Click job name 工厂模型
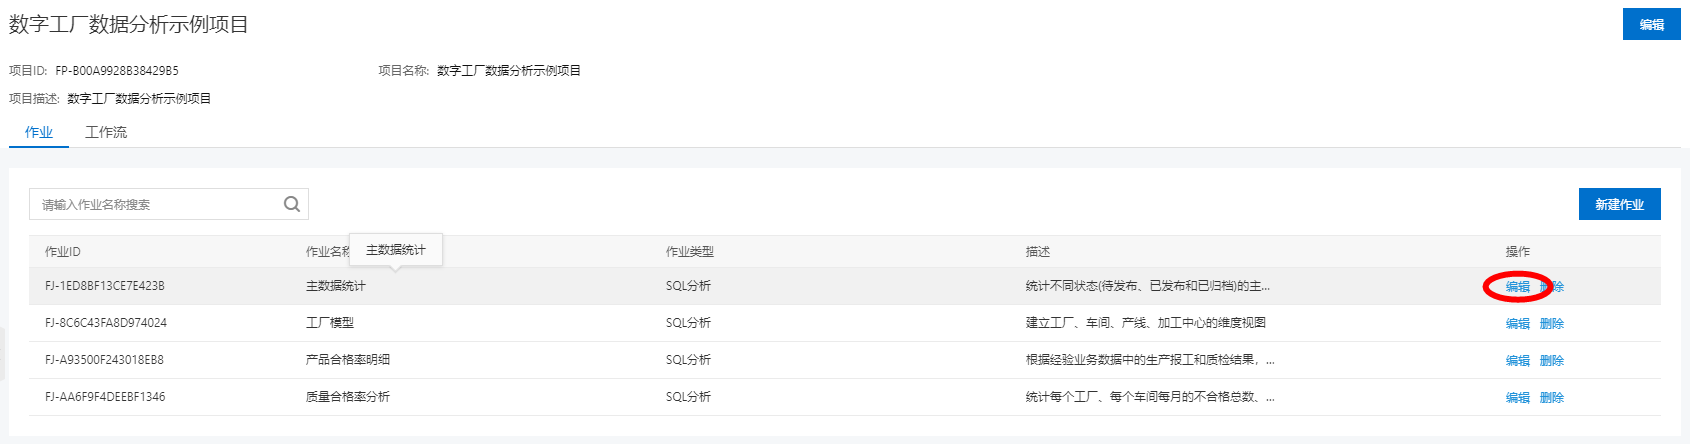1690x444 pixels. pyautogui.click(x=330, y=323)
